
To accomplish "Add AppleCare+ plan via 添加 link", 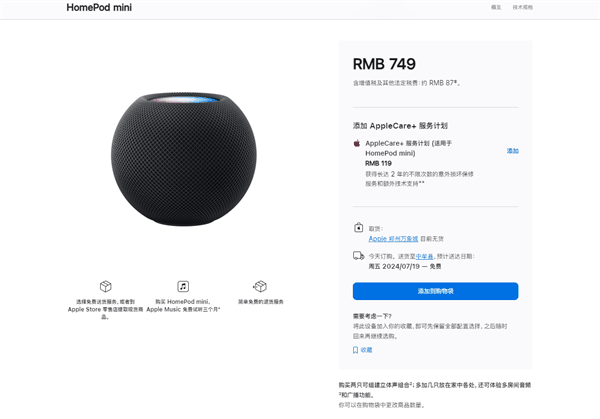I will [512, 151].
